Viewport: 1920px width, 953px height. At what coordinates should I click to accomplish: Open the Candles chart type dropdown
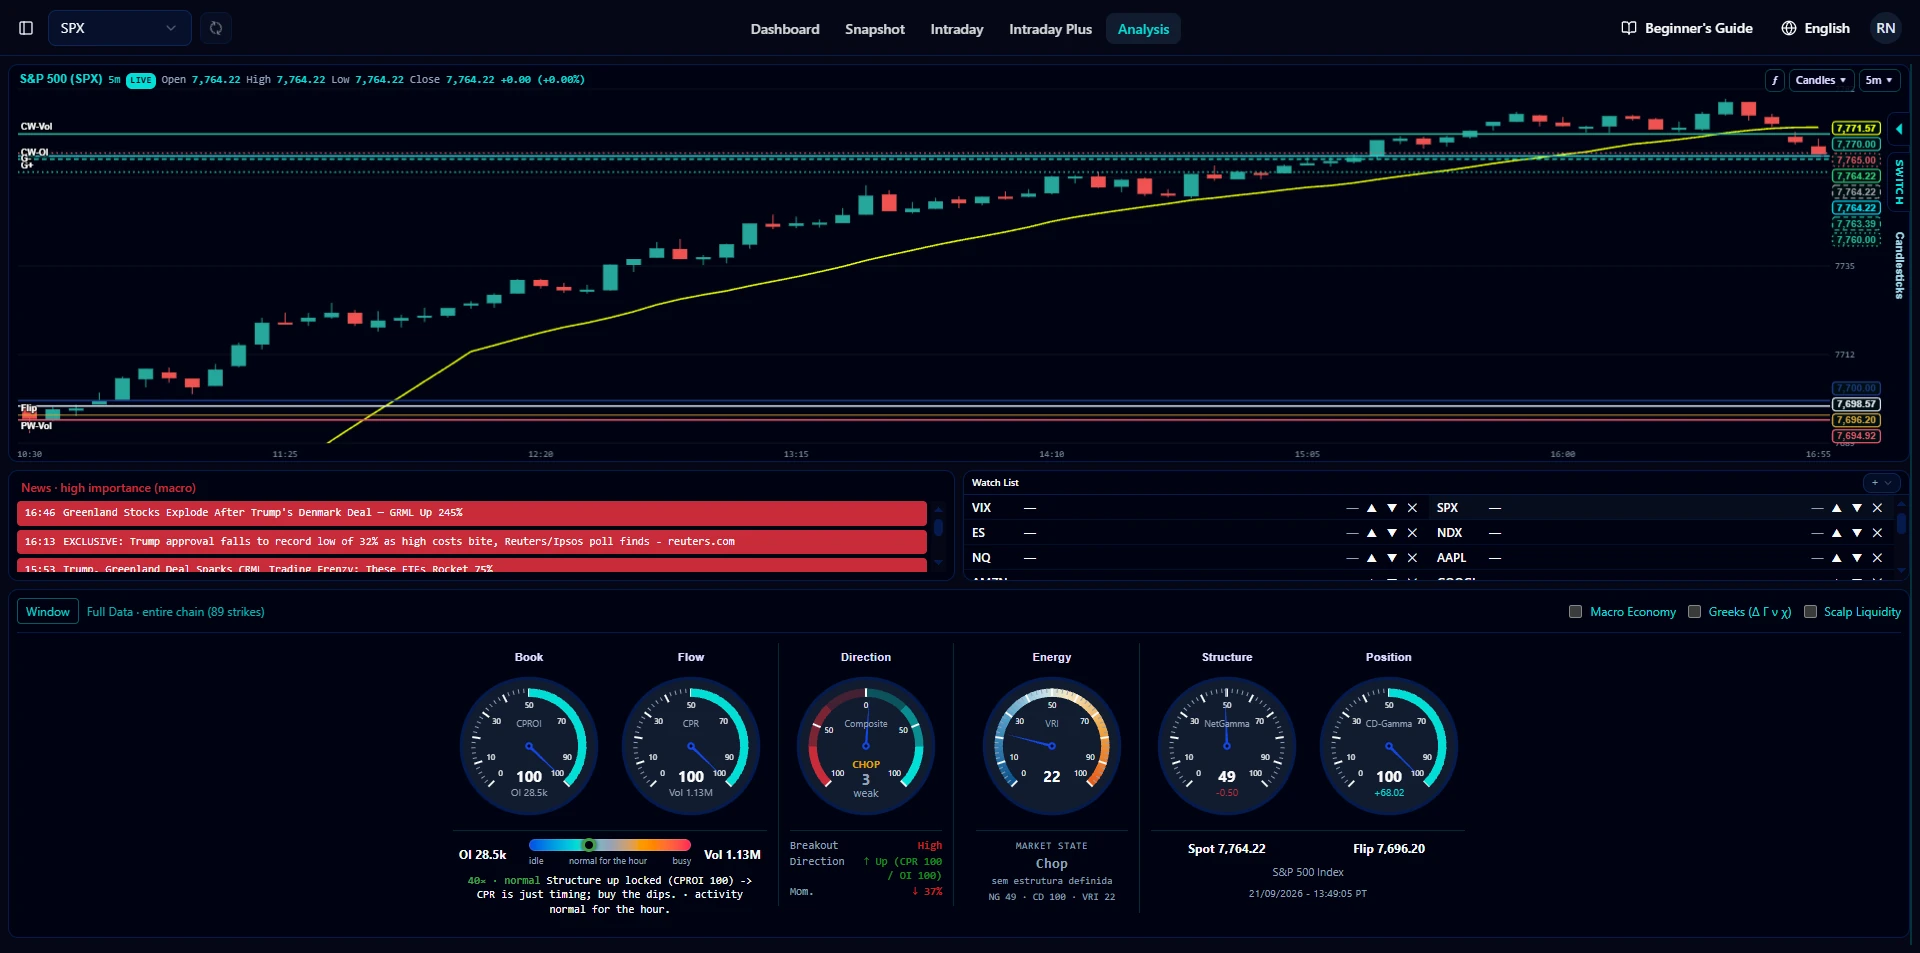1820,80
